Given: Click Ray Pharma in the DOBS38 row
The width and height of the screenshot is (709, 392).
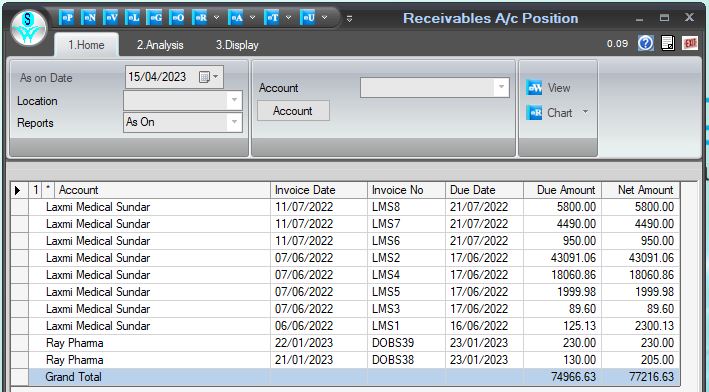Looking at the screenshot, I should 75,360.
